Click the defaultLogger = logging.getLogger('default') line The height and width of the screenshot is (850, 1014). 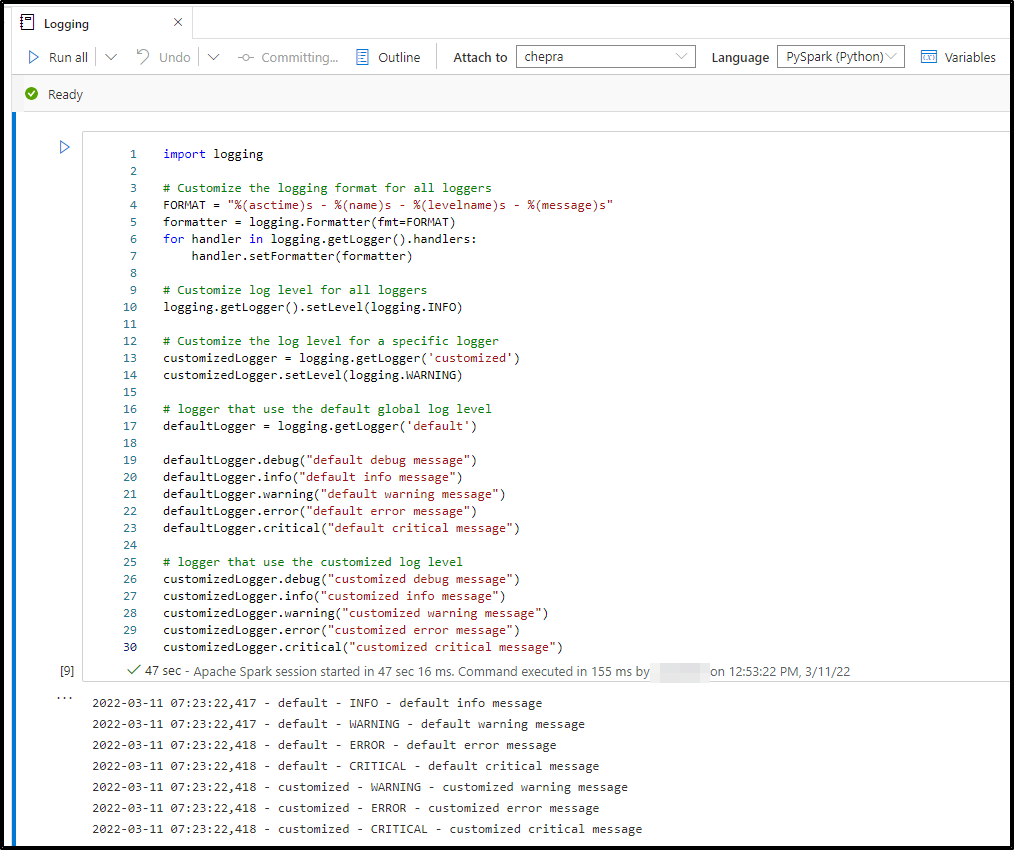point(320,426)
